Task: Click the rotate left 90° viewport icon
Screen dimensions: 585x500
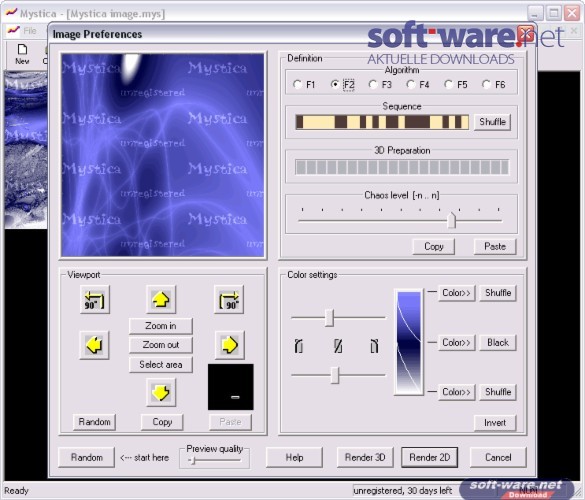Action: click(x=95, y=300)
